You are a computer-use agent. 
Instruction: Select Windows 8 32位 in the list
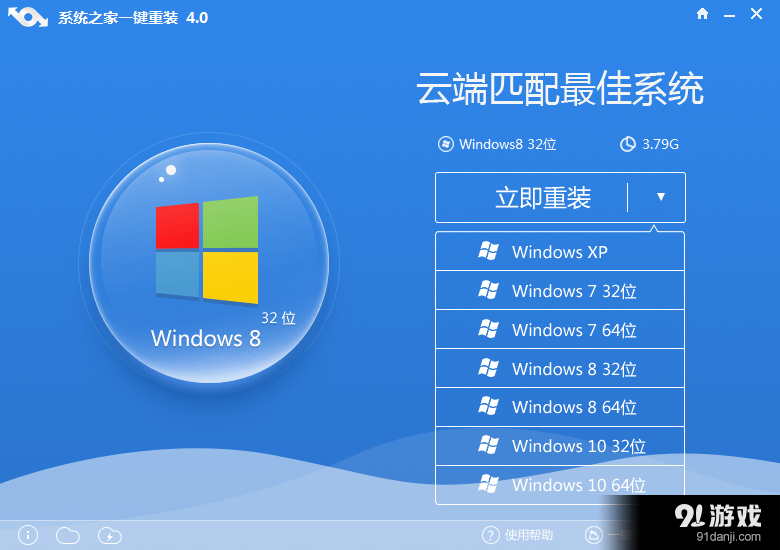tap(559, 369)
